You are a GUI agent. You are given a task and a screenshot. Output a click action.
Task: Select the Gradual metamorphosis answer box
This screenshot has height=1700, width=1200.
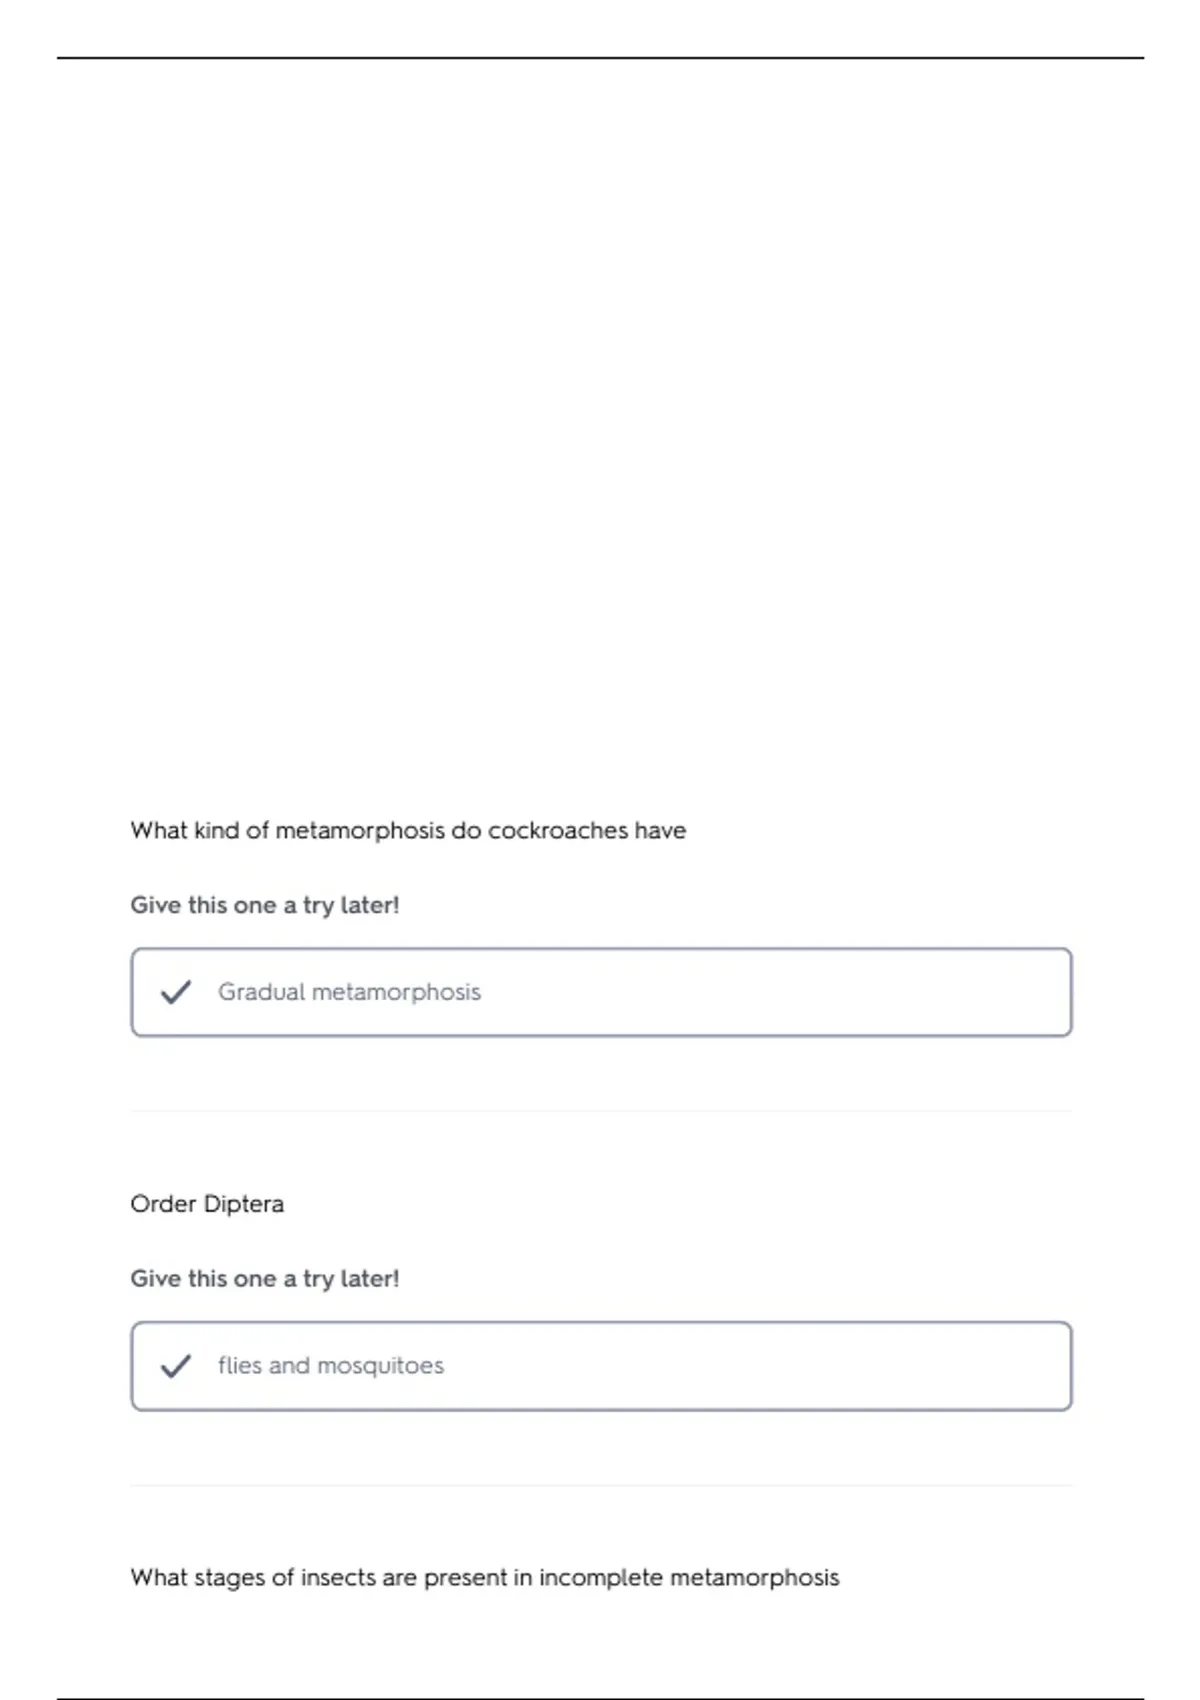pyautogui.click(x=601, y=992)
